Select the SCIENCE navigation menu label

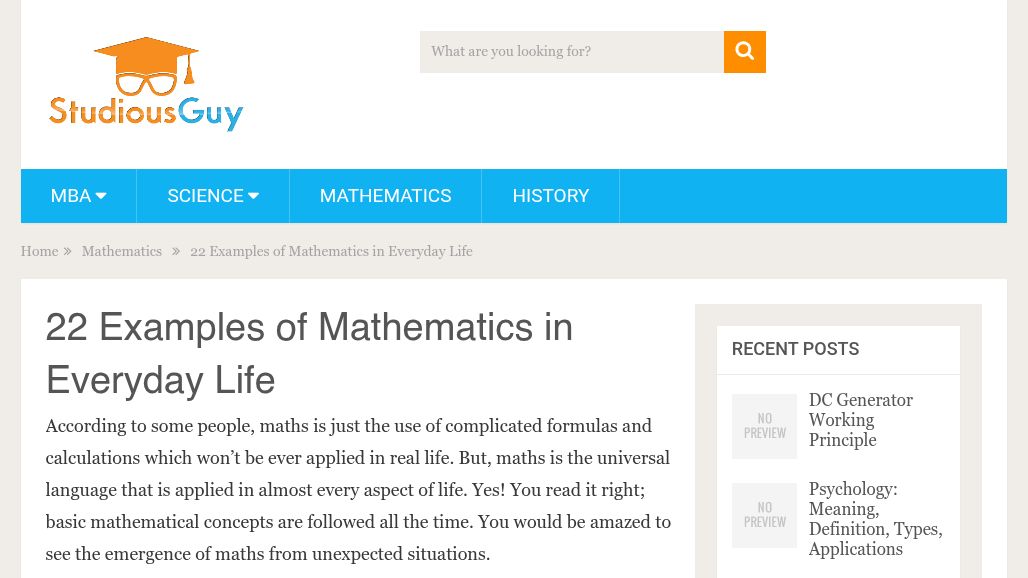tap(205, 196)
